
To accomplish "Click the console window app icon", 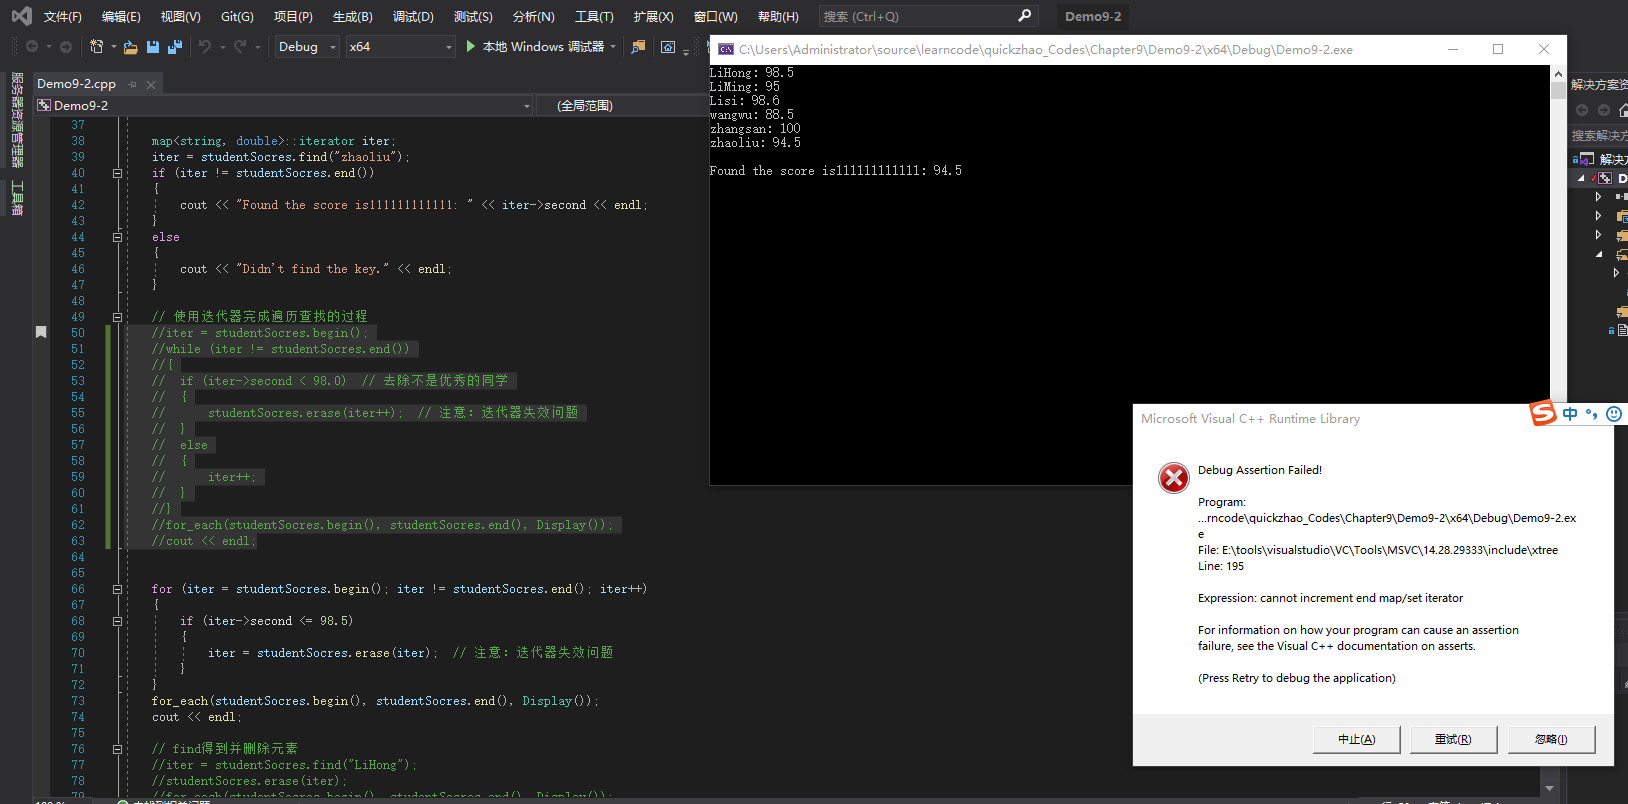I will coord(726,49).
